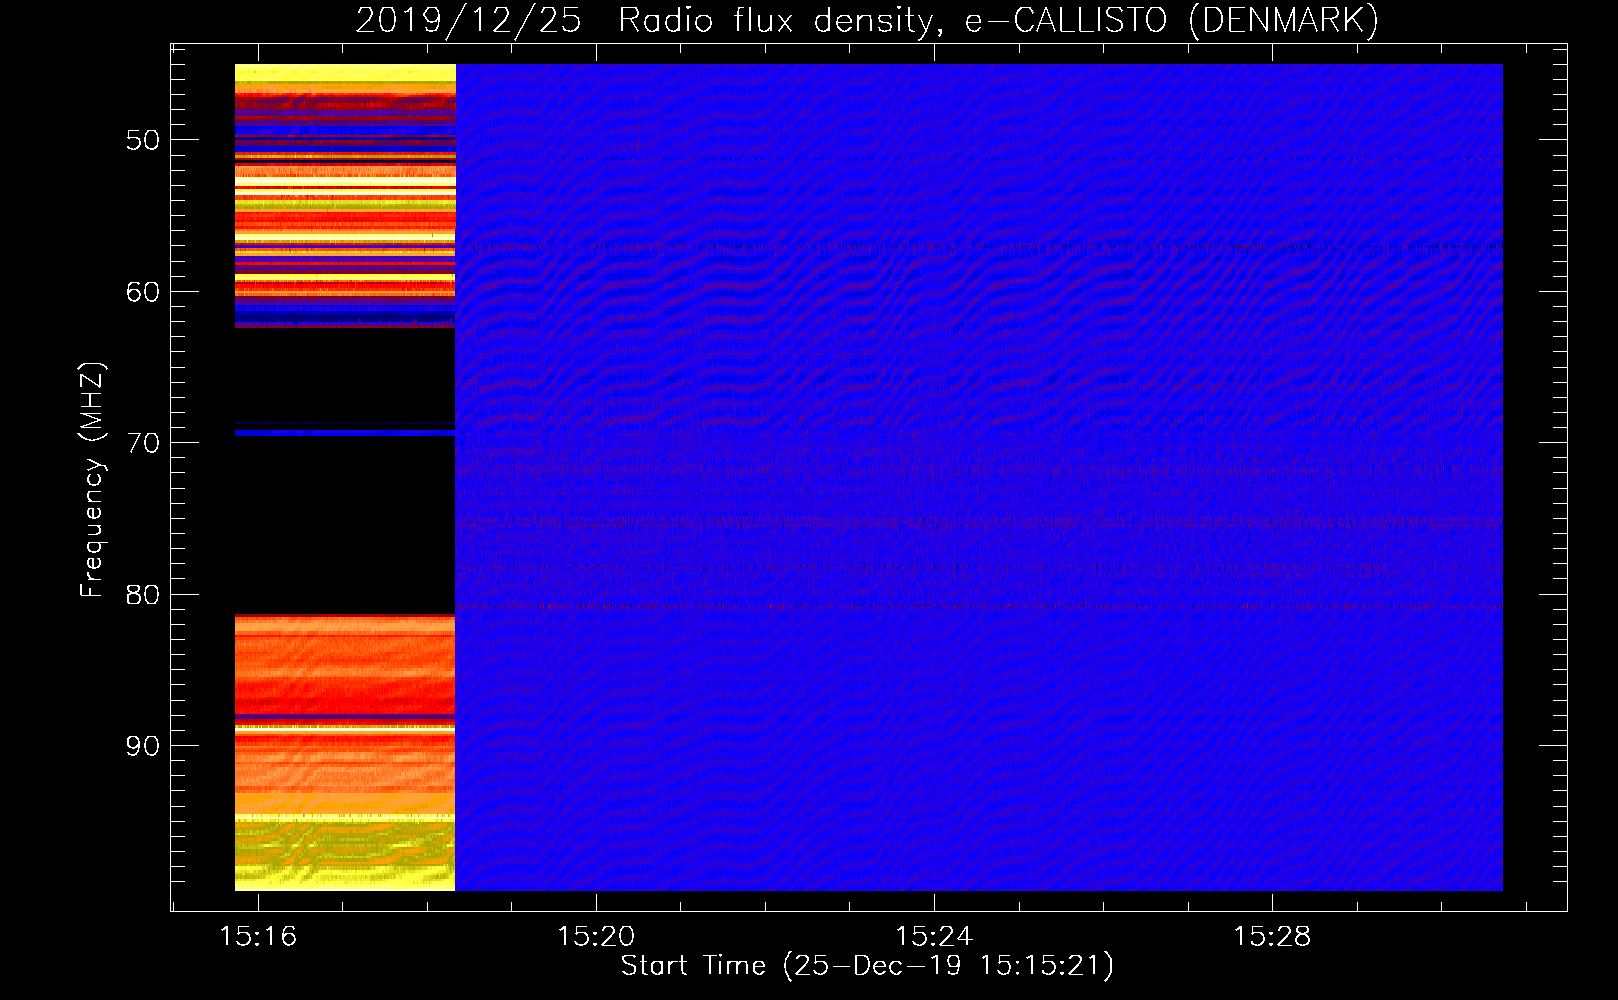
Task: Click the 80 MHz frequency tick label
Action: click(x=142, y=595)
